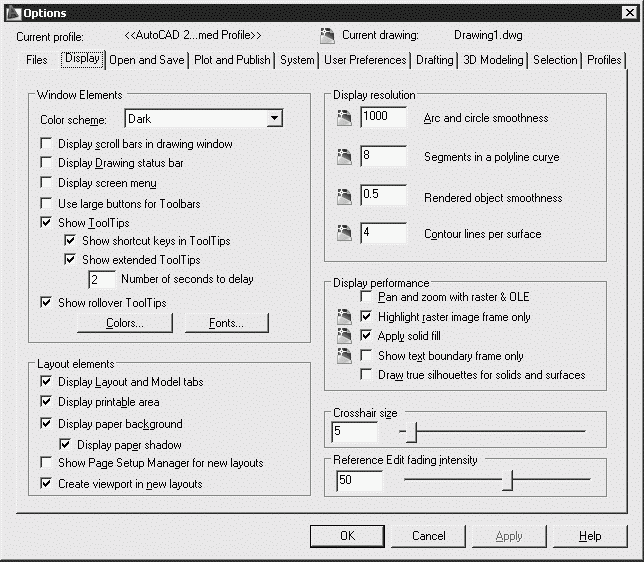Click the Crosshair size slider handle
The image size is (644, 562).
pos(409,433)
